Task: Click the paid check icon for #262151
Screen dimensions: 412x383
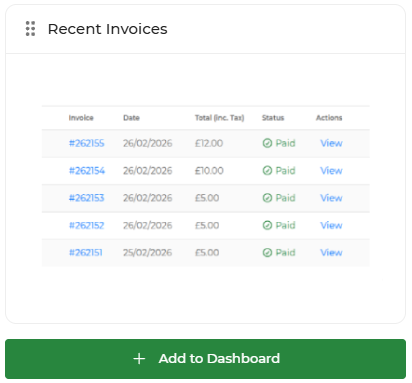Action: [267, 253]
